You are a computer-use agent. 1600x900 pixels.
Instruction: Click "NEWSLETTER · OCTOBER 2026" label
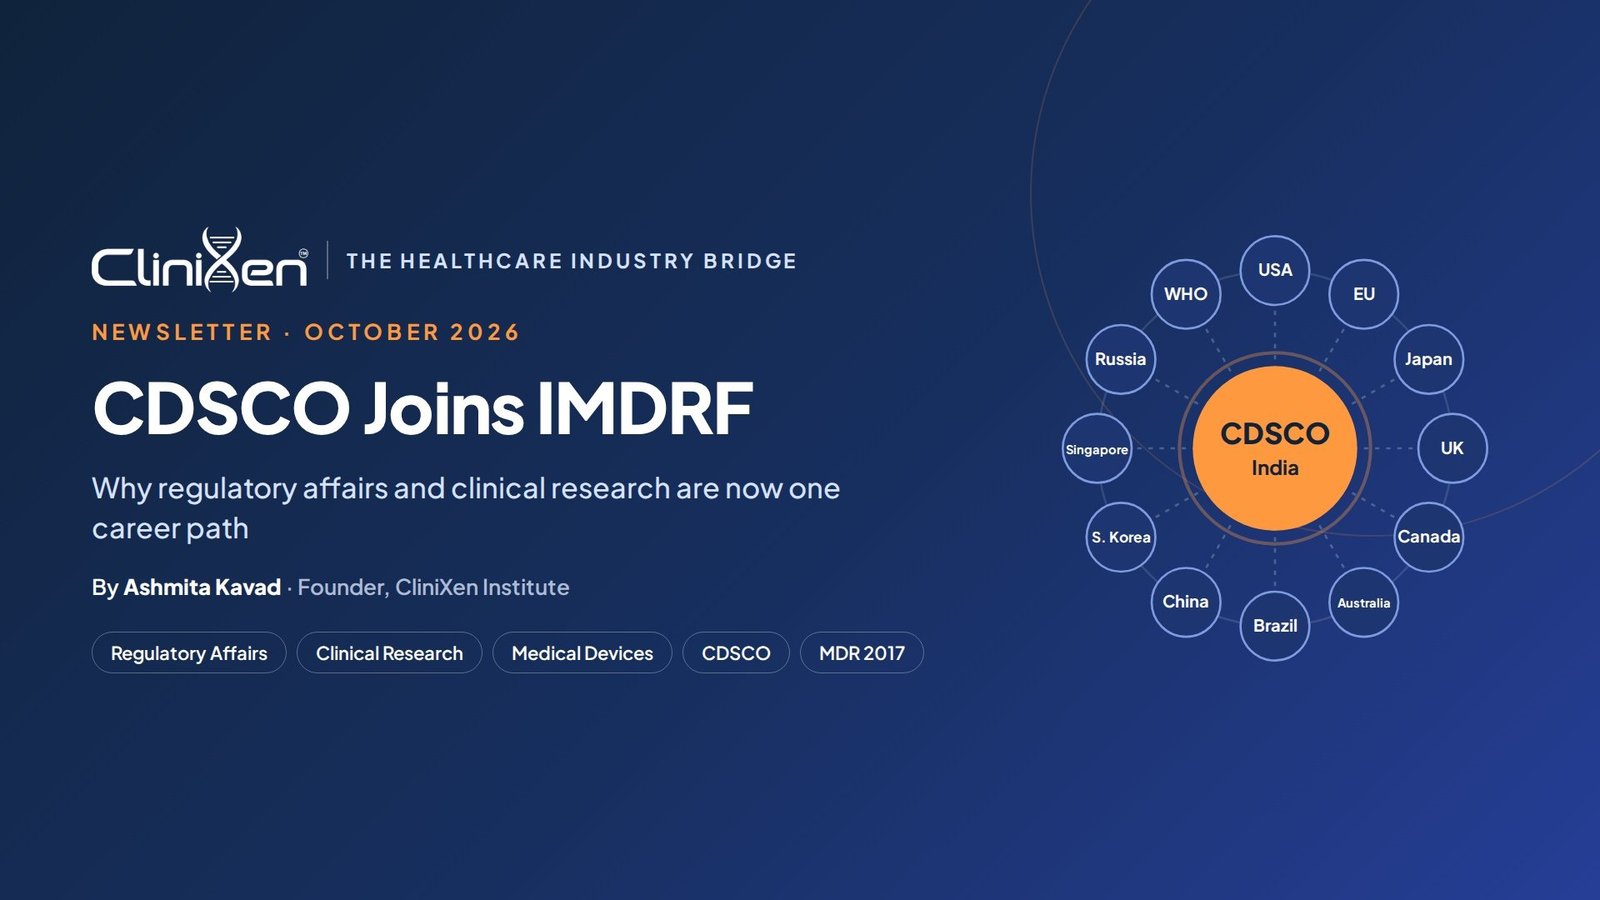306,332
